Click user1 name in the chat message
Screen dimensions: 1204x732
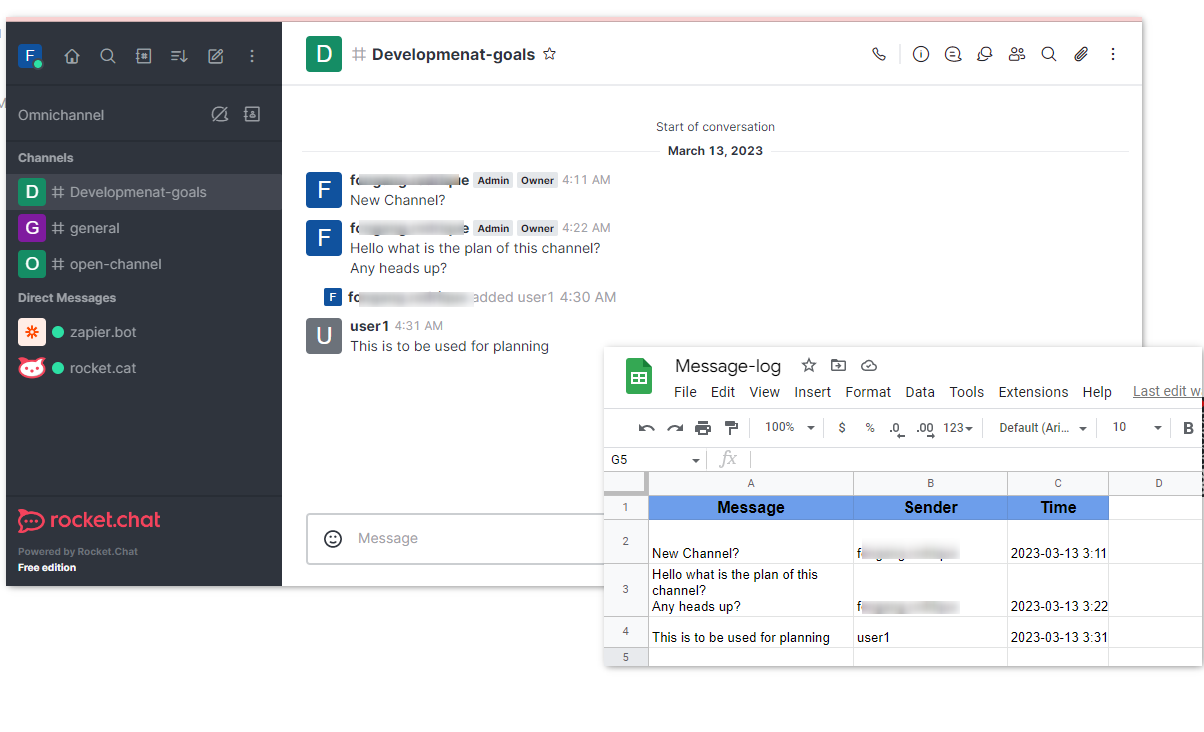[x=369, y=326]
